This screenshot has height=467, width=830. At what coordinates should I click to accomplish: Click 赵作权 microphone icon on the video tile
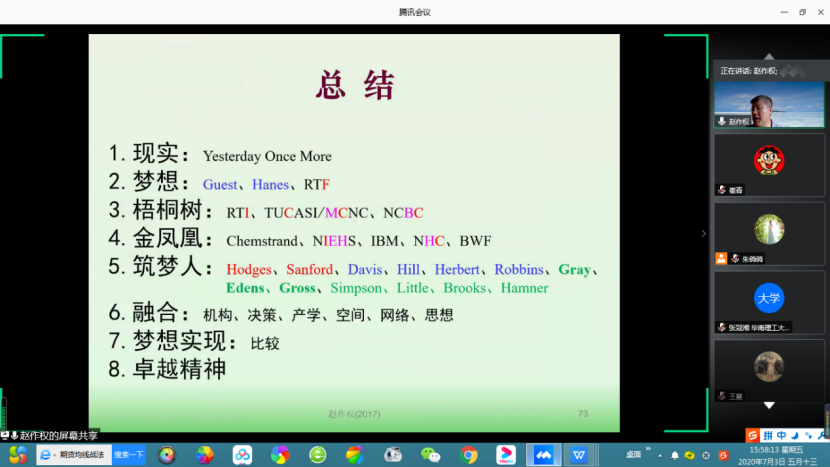click(x=721, y=121)
